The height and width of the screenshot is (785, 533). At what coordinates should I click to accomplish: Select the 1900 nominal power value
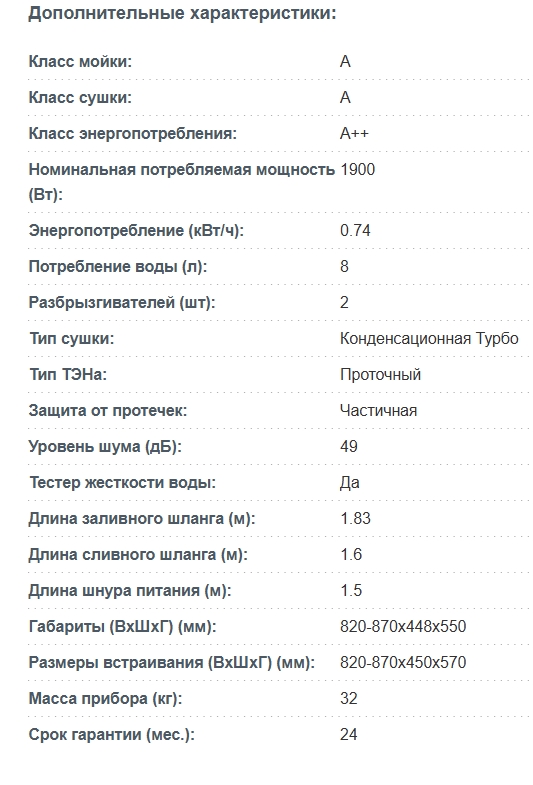pyautogui.click(x=357, y=170)
